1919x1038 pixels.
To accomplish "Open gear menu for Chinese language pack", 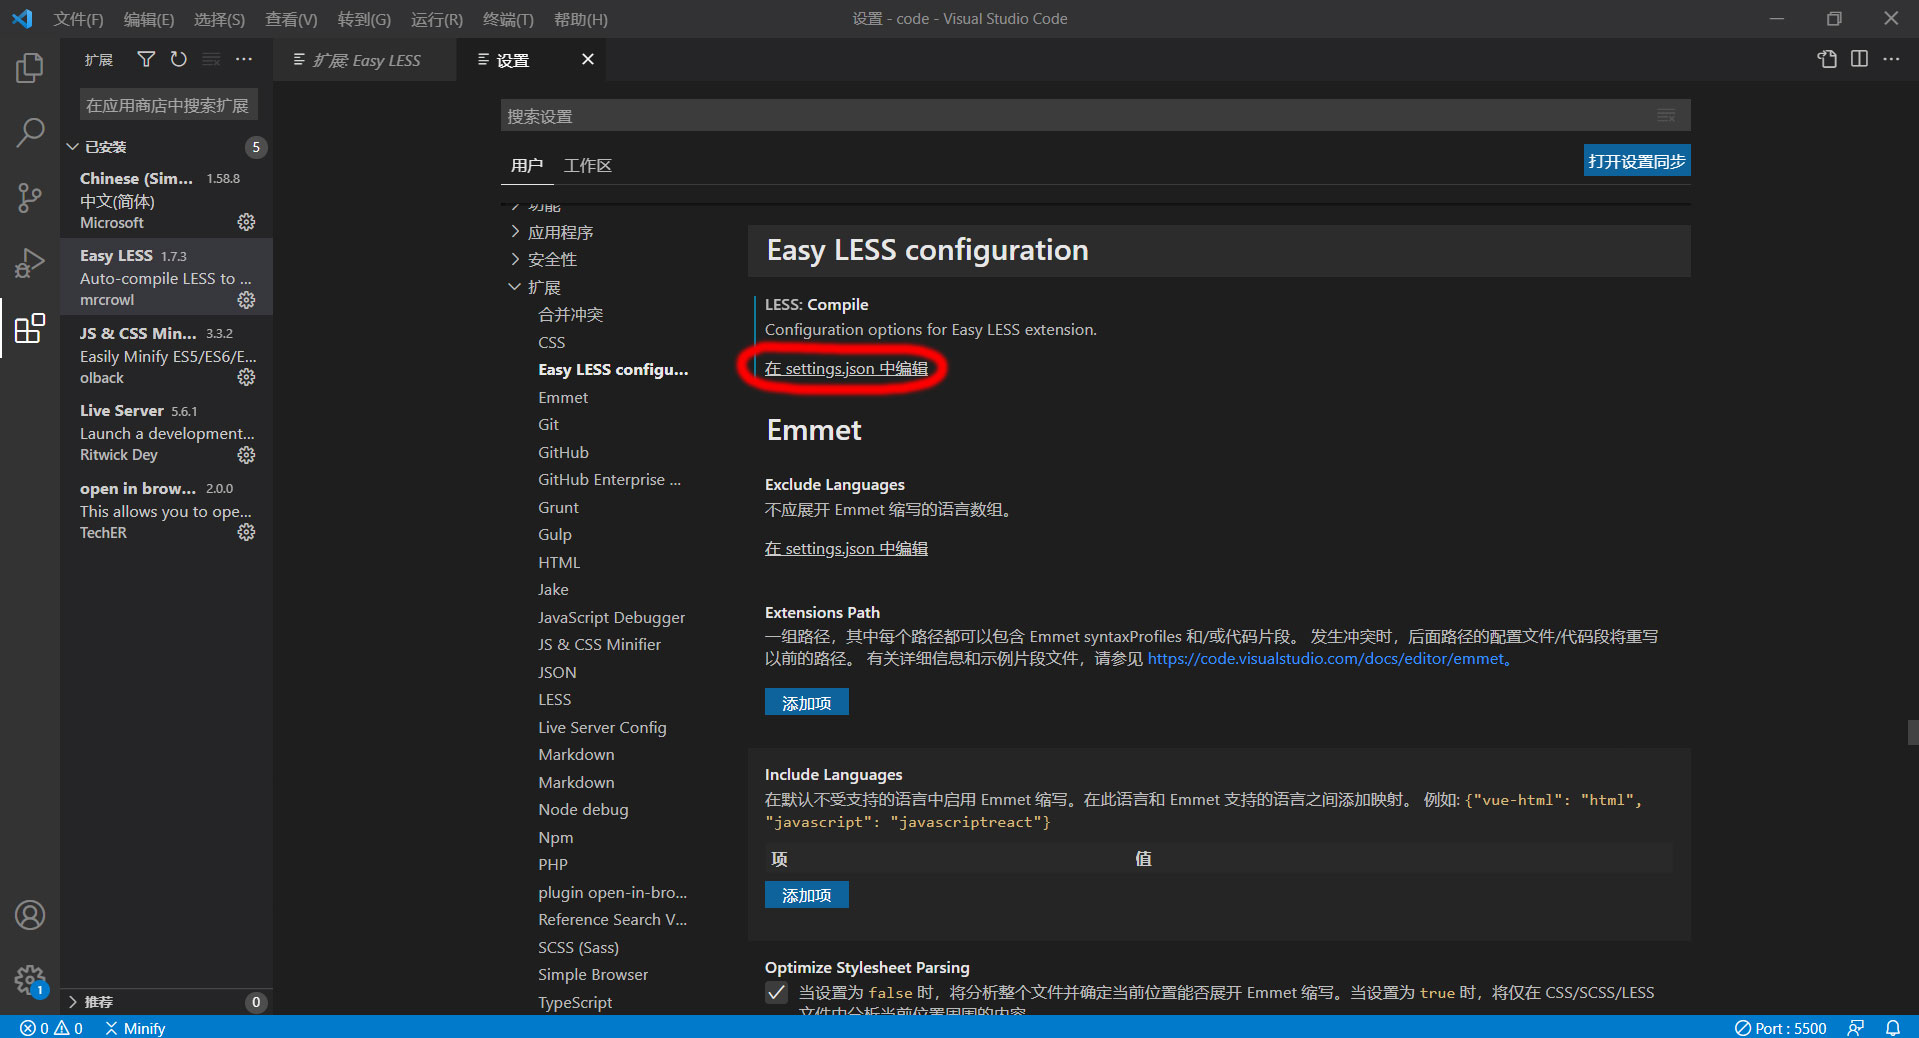I will click(246, 222).
